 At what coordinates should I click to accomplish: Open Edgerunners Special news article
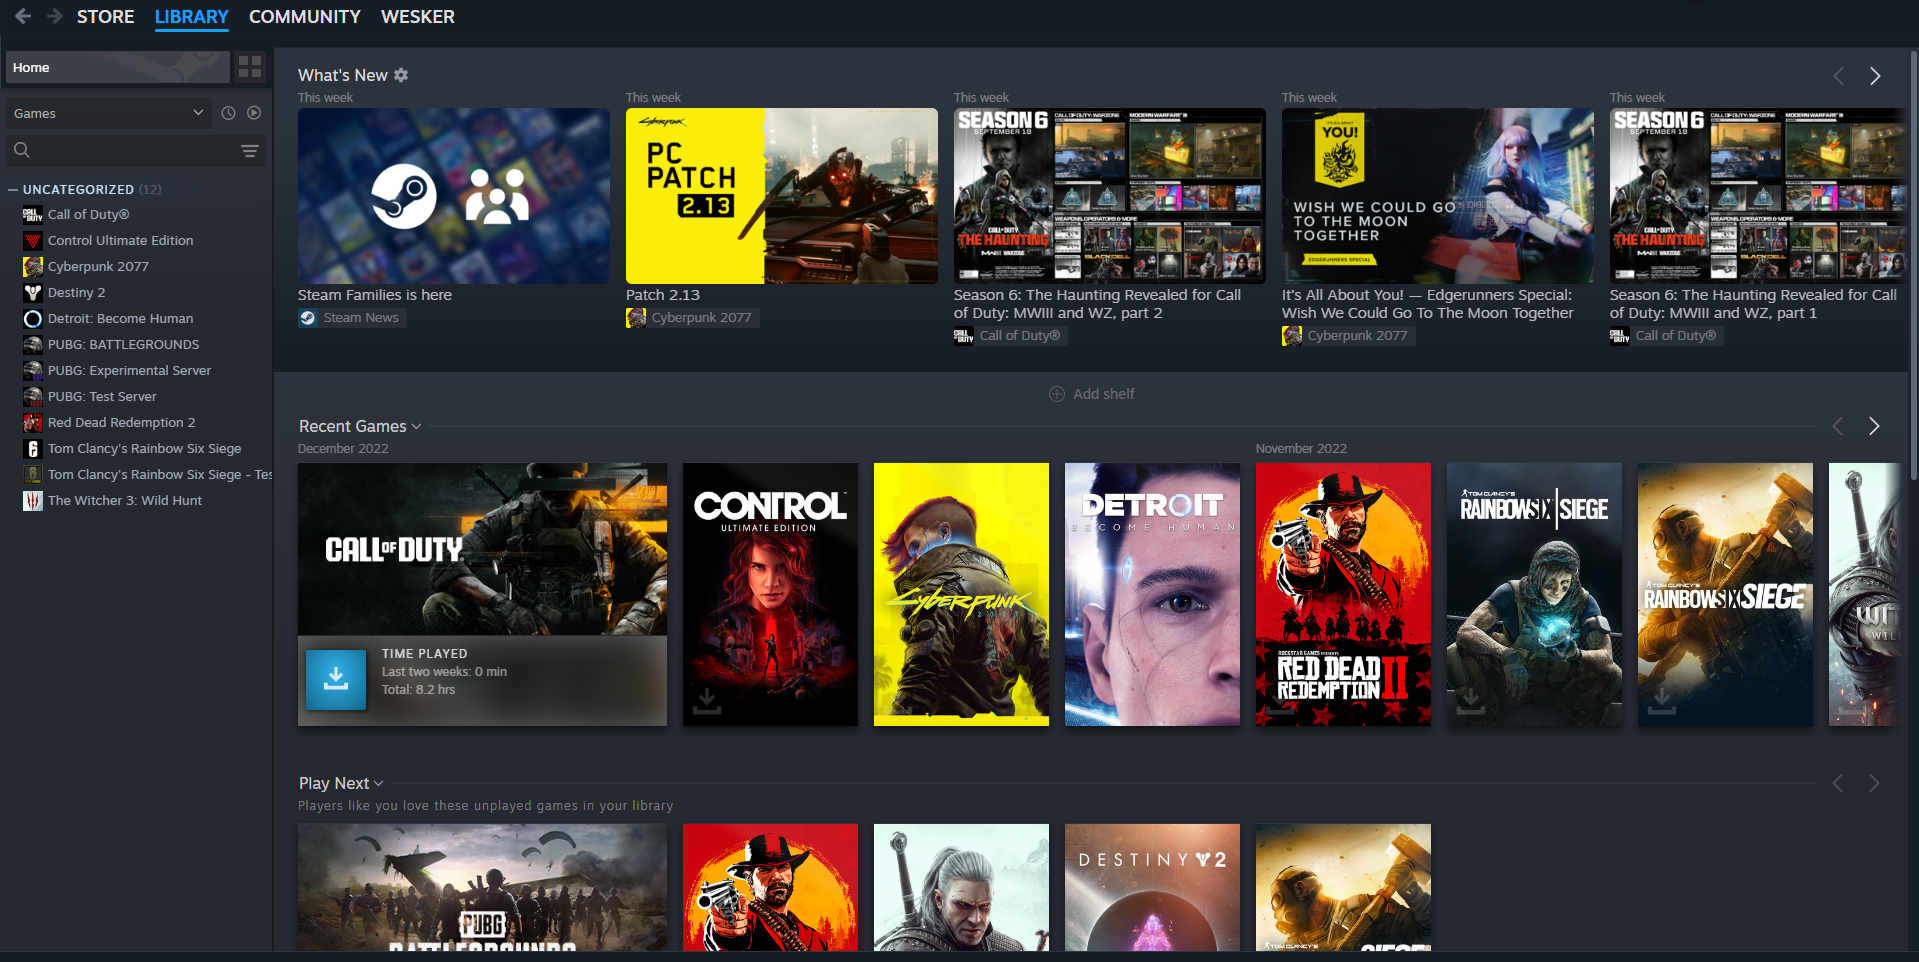pyautogui.click(x=1428, y=304)
